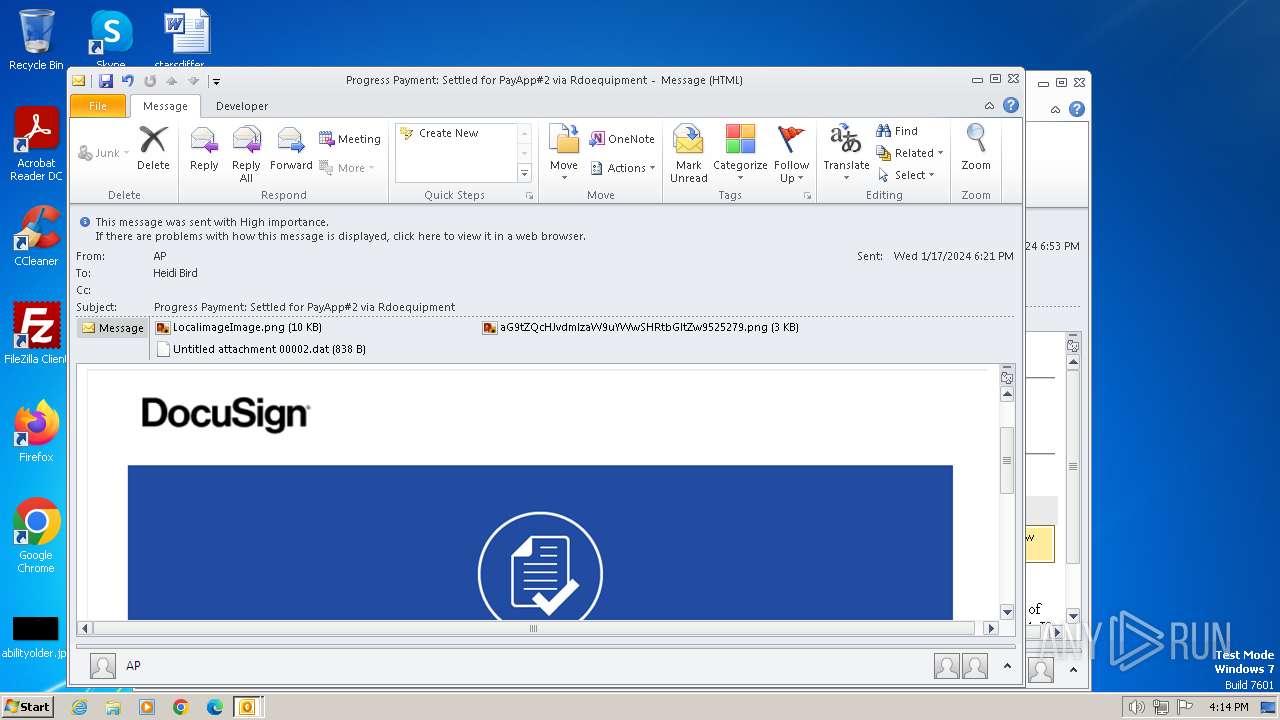
Task: Minimize the ribbon with the caret
Action: (989, 106)
